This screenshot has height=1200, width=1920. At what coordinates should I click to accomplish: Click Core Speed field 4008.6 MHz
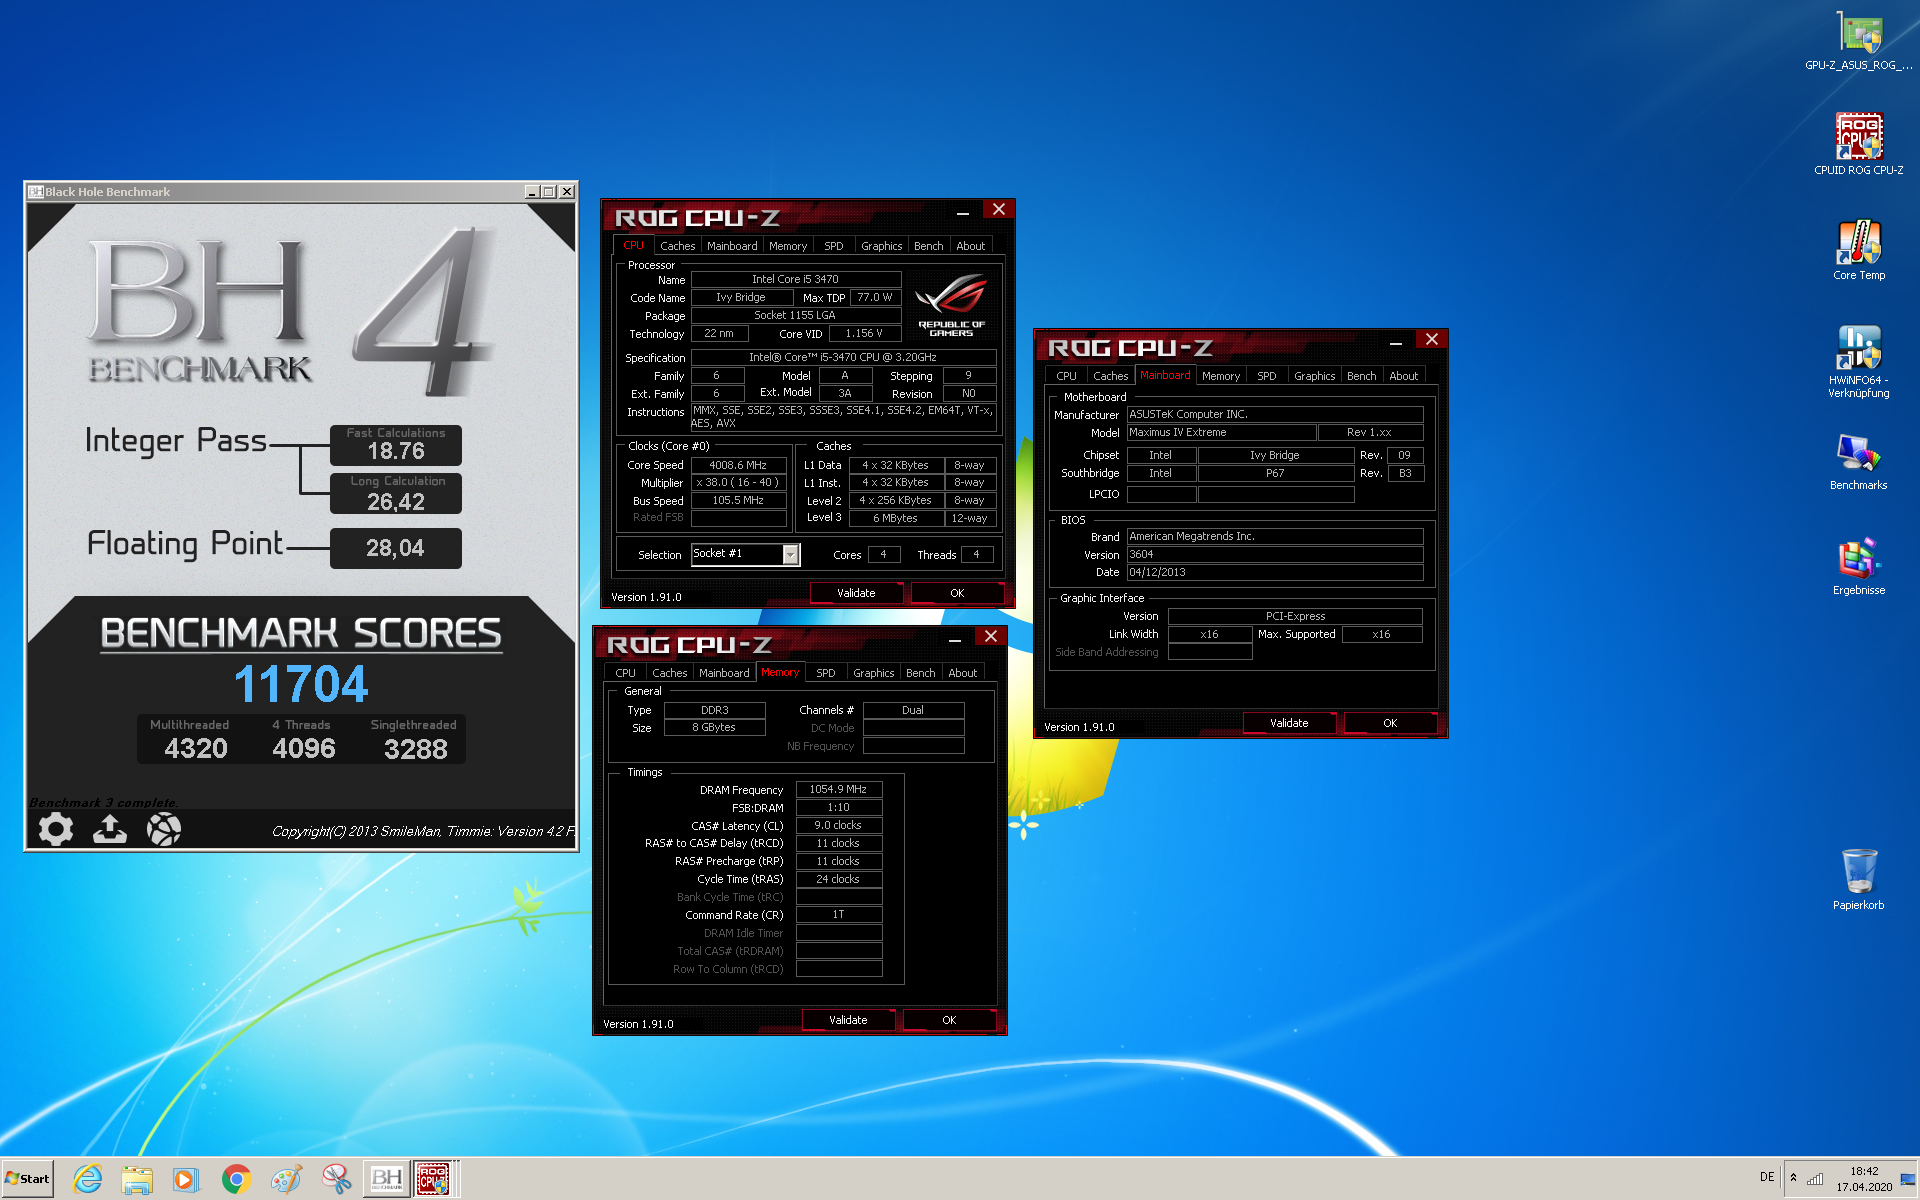pos(738,465)
